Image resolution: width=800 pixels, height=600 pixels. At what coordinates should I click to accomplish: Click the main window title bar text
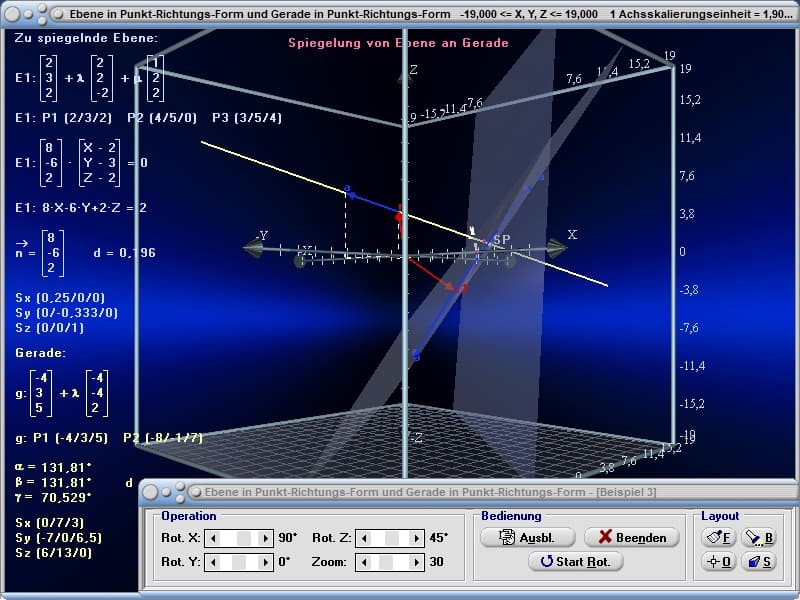tap(430, 14)
